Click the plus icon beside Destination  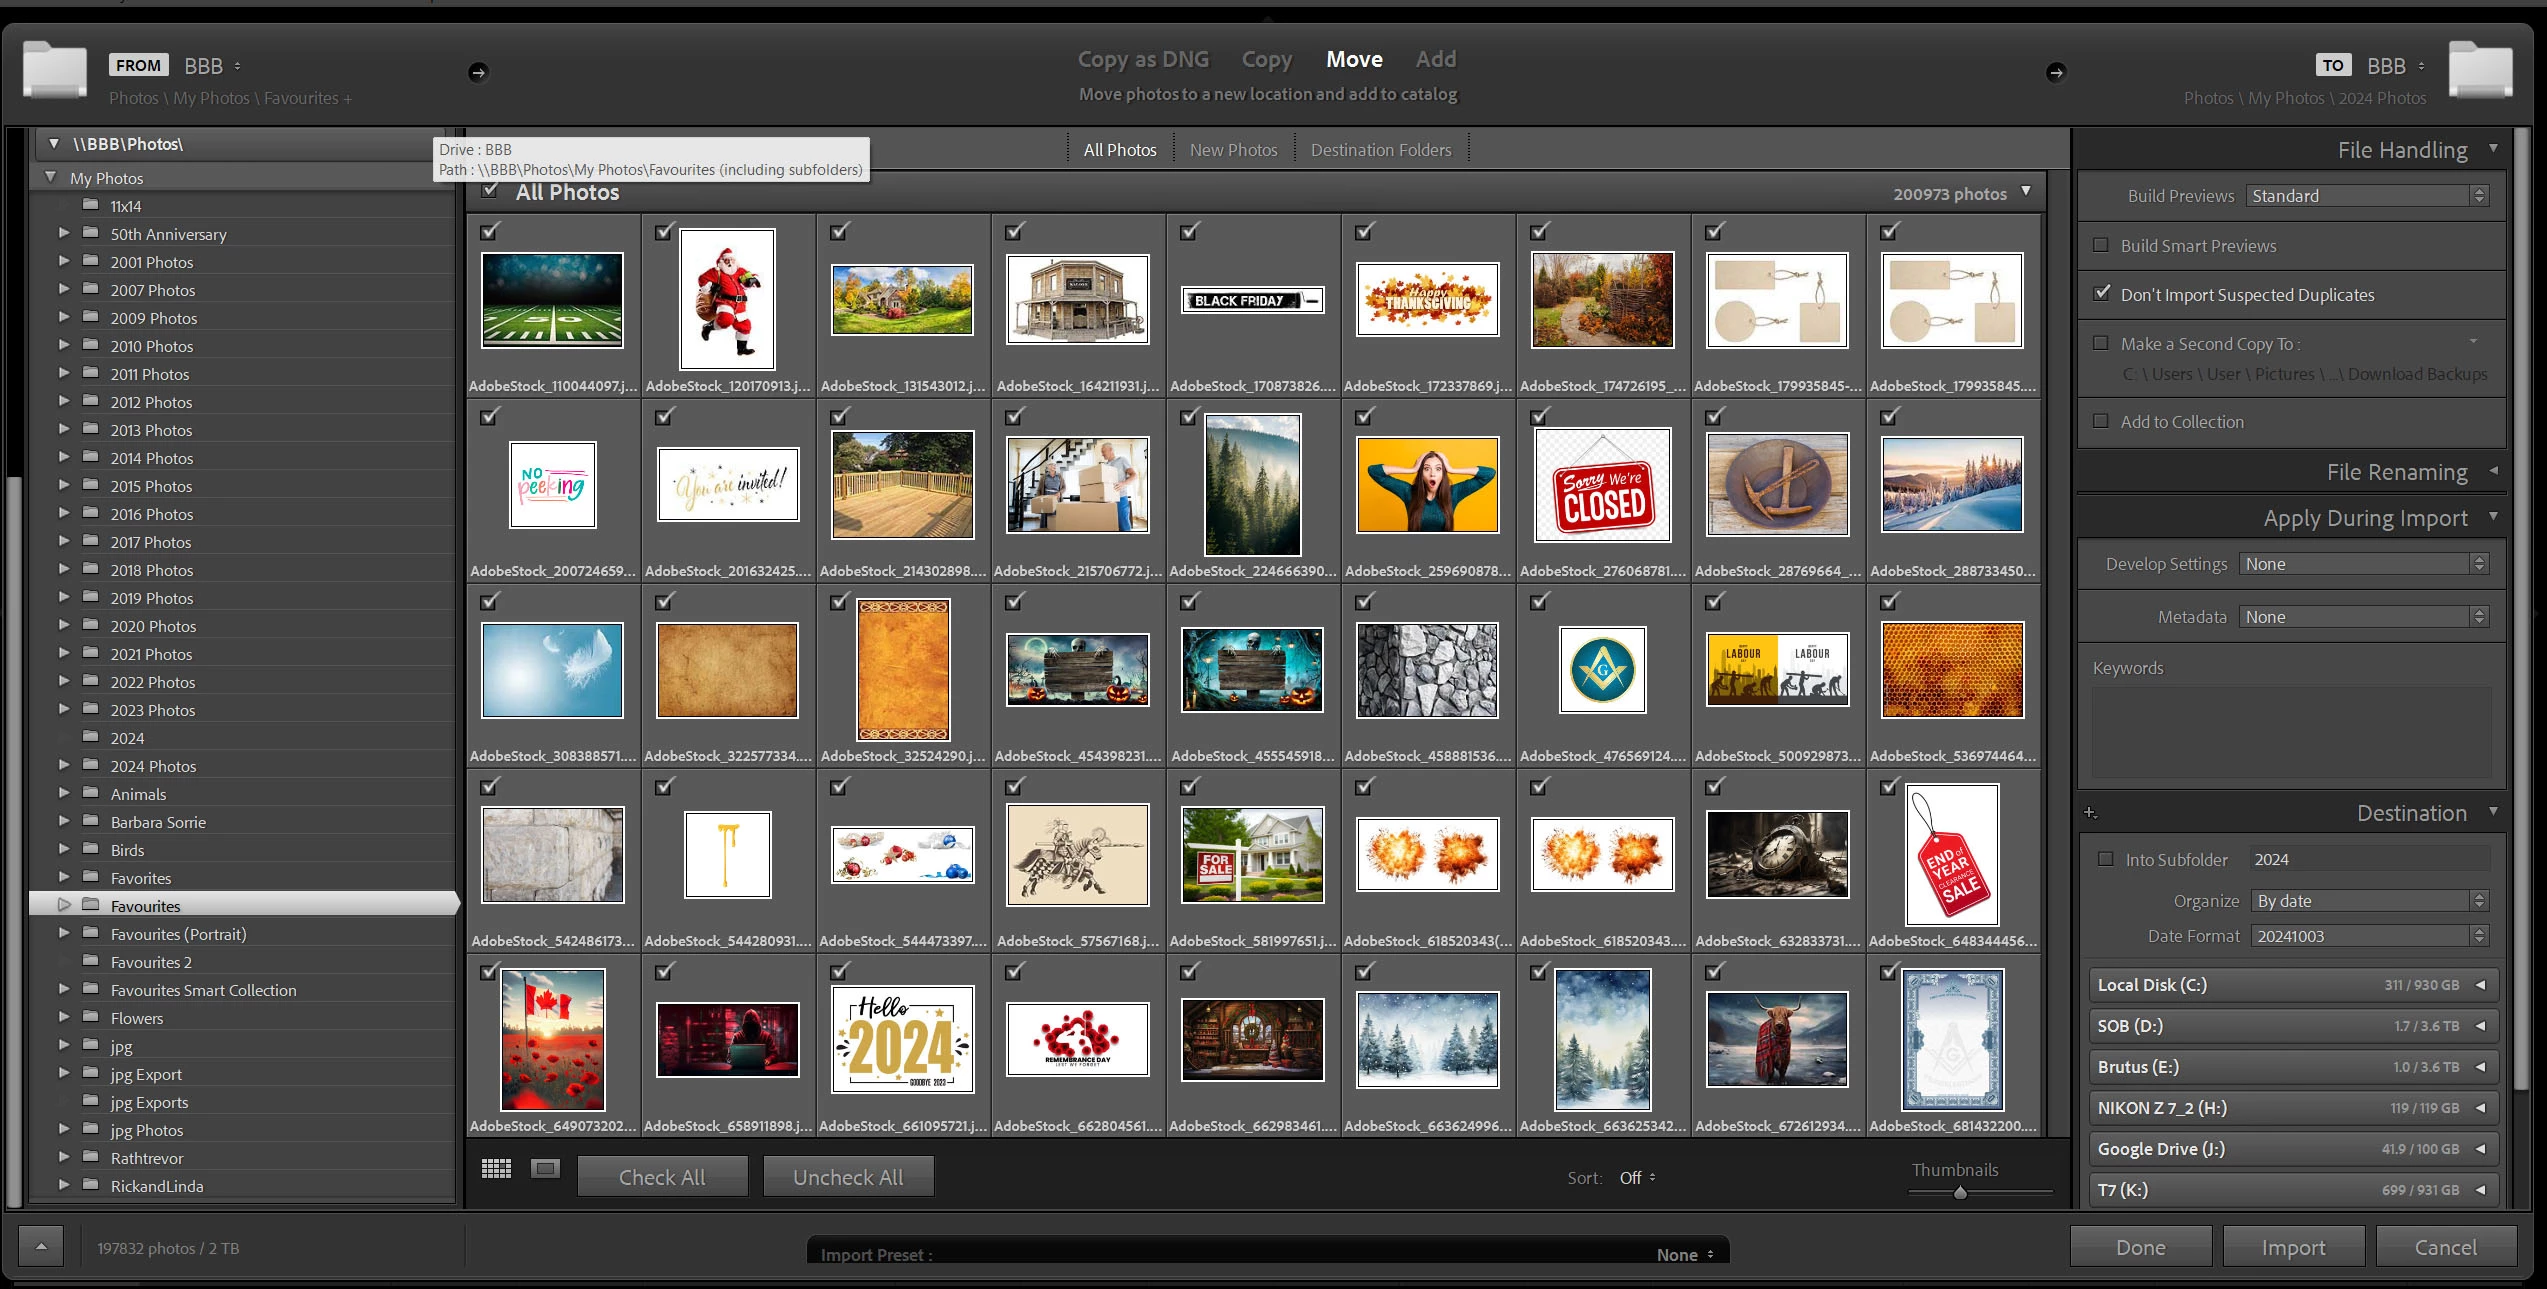[x=2090, y=813]
